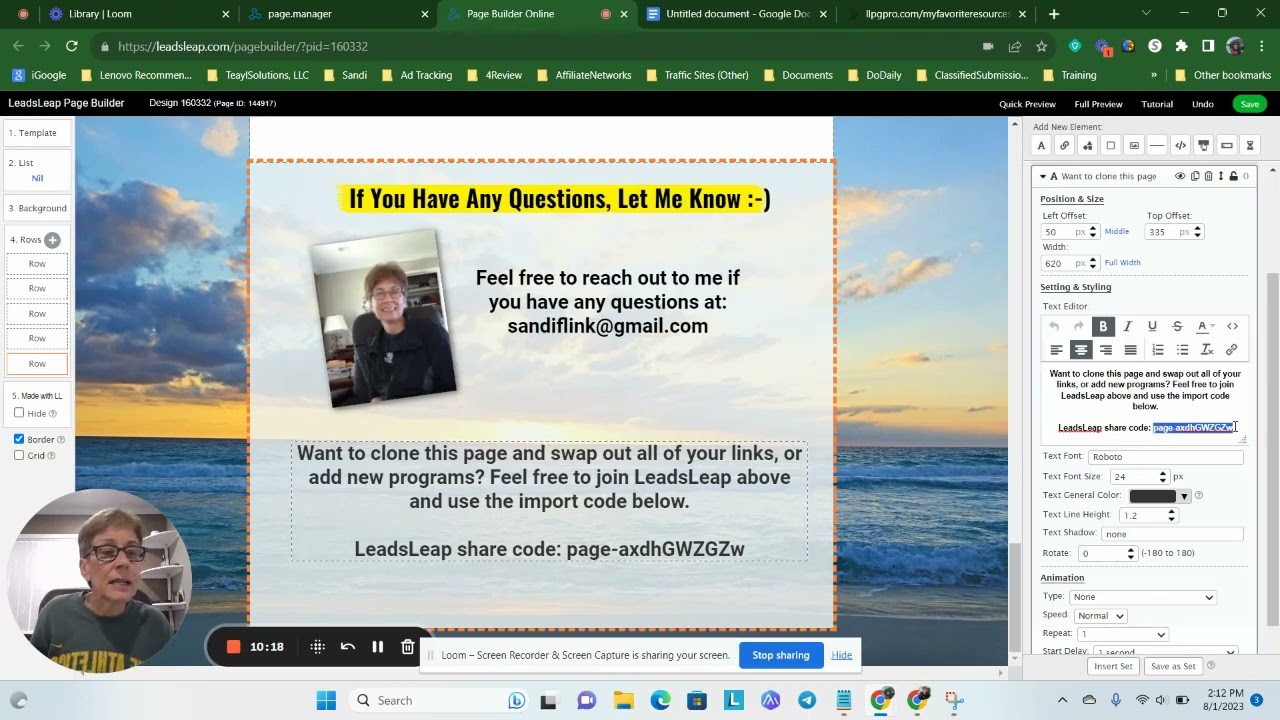Open Windows Start menu
Screen dimensions: 1280x720
[x=326, y=700]
